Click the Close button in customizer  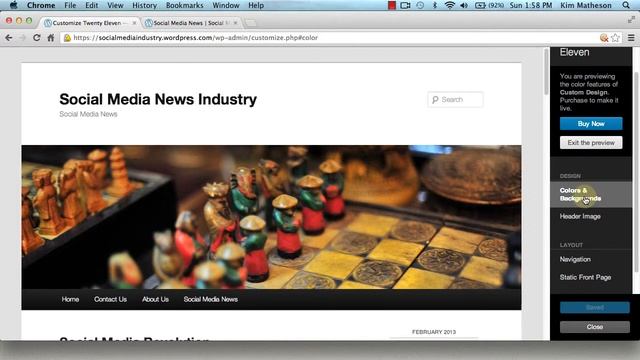[x=595, y=327]
